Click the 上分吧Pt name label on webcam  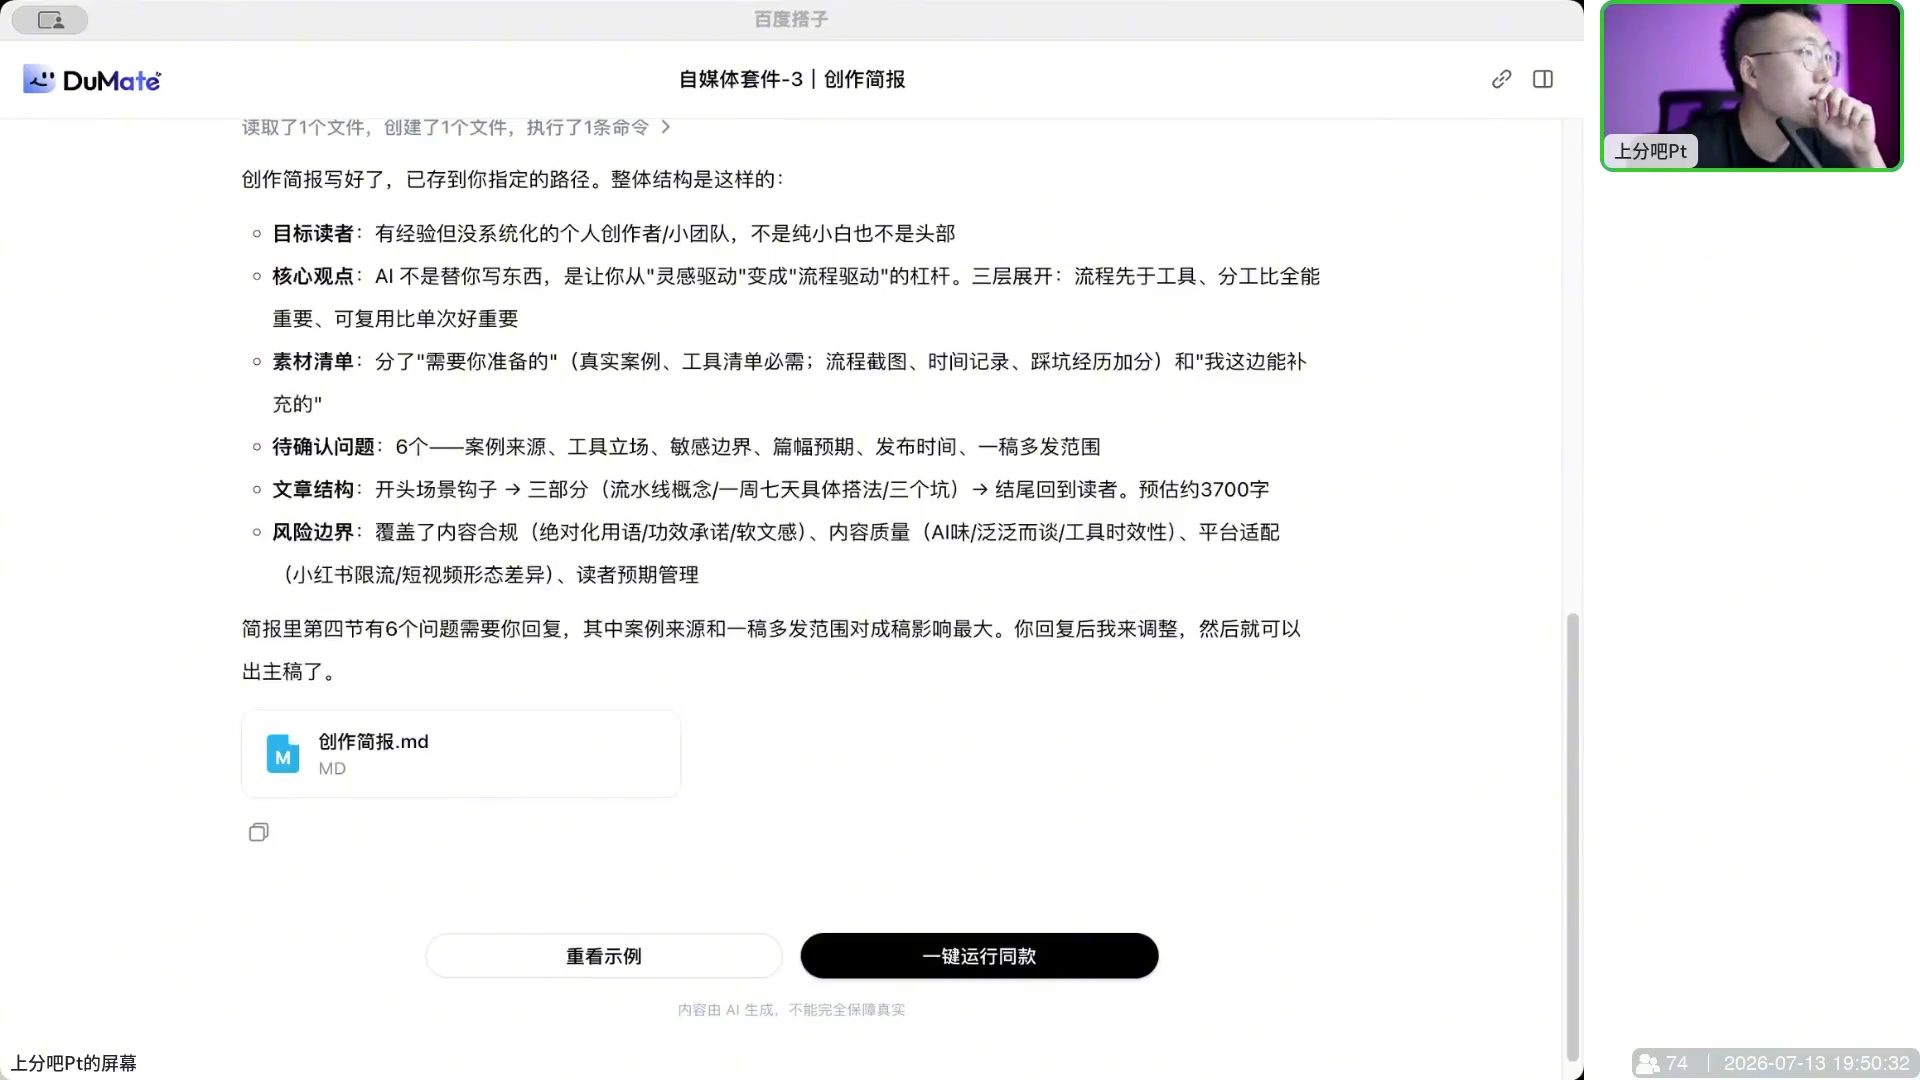(x=1650, y=151)
